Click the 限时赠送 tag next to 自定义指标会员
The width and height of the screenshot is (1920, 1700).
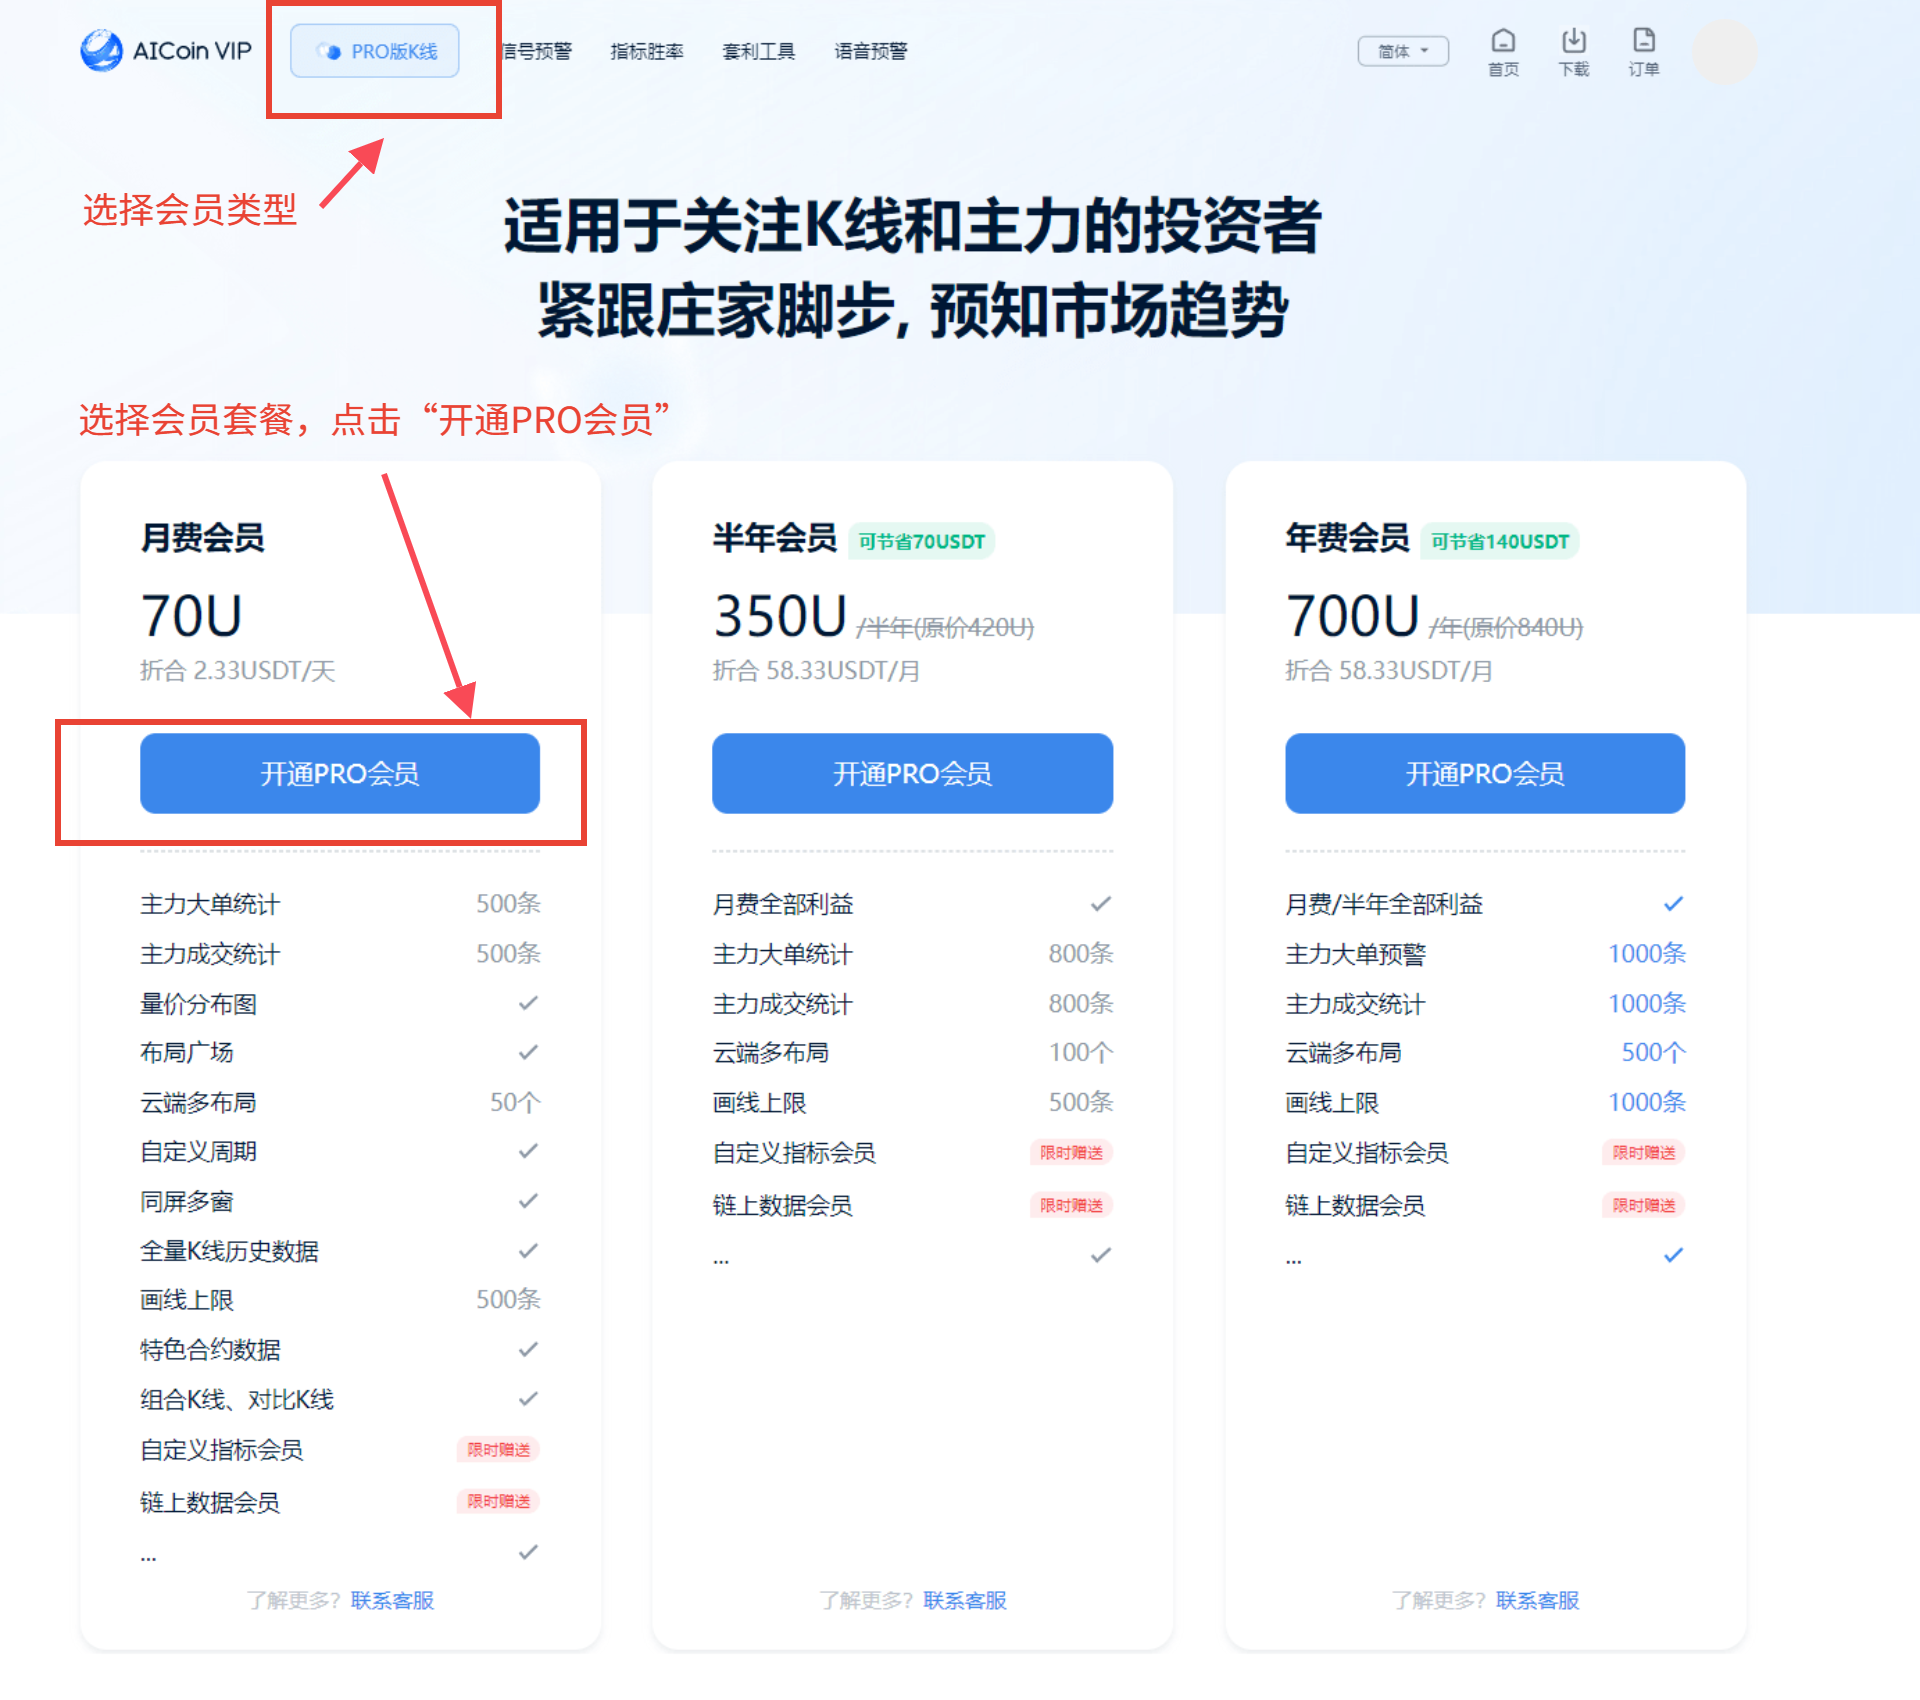point(498,1449)
